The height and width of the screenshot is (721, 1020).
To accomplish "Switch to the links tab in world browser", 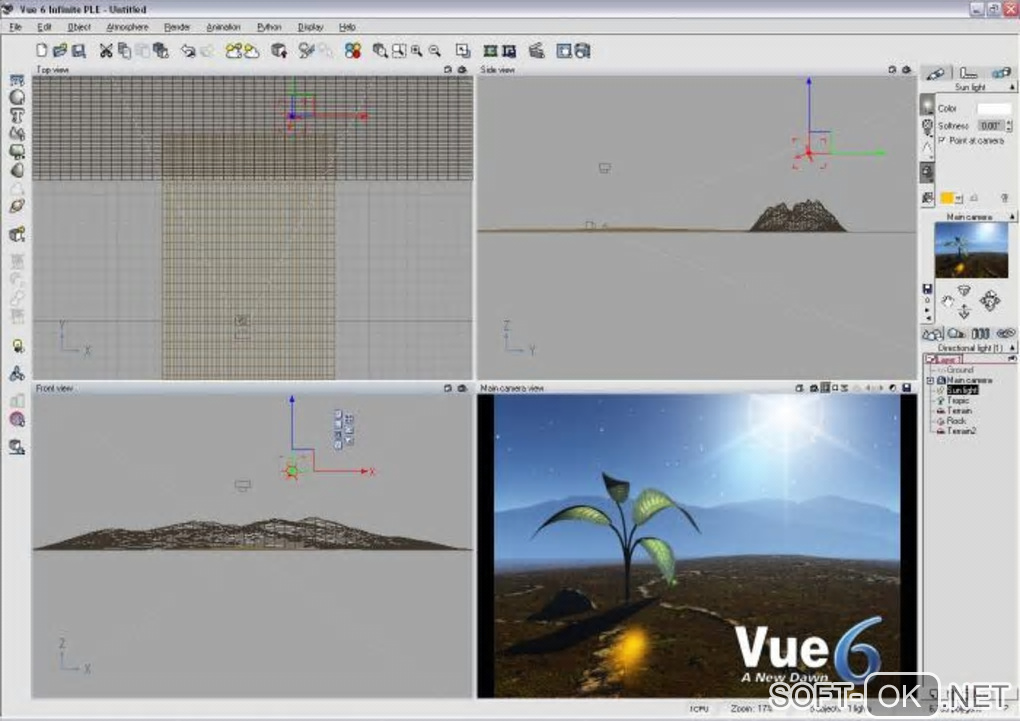I will coord(1005,334).
